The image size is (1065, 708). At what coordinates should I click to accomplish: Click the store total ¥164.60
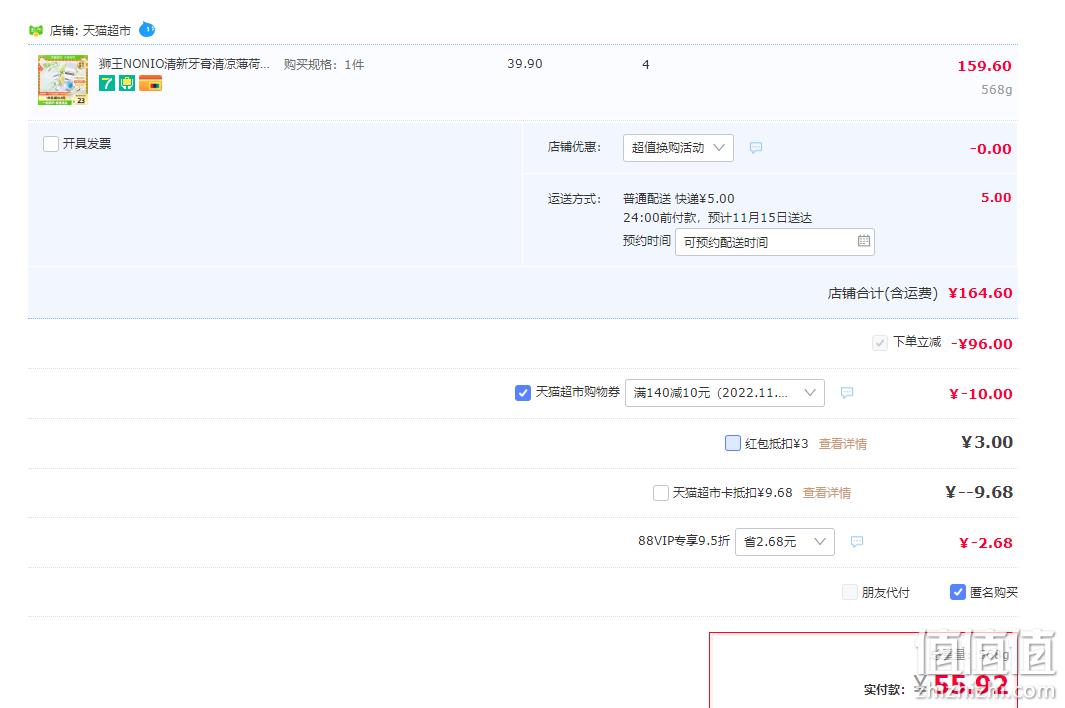980,293
